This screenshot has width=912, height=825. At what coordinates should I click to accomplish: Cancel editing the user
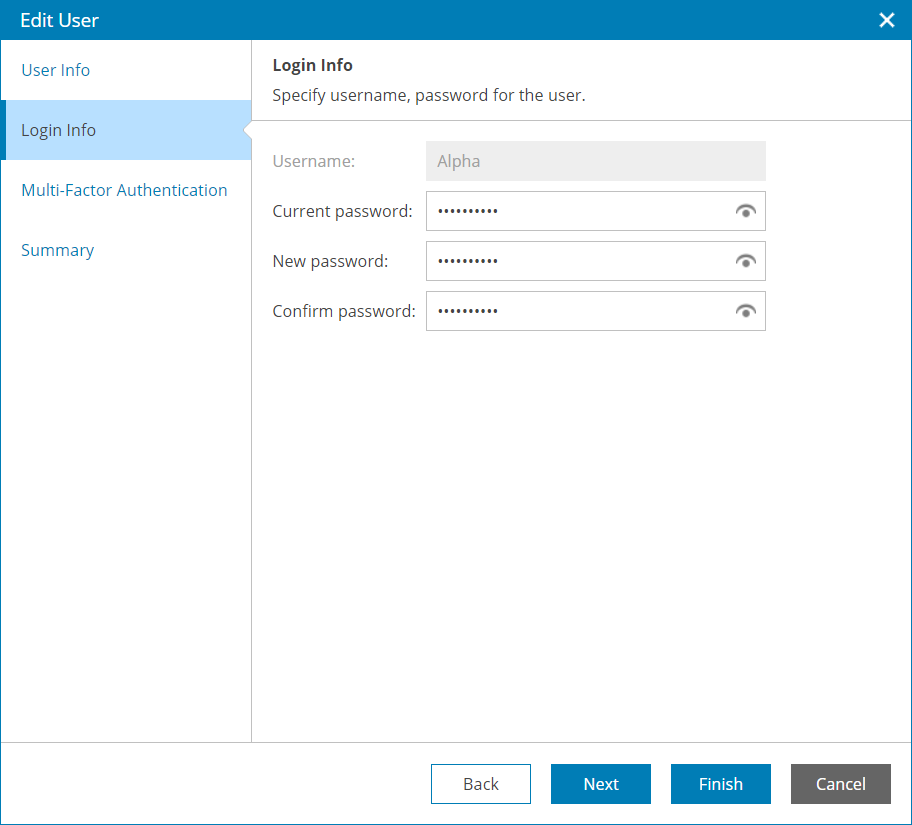[841, 784]
